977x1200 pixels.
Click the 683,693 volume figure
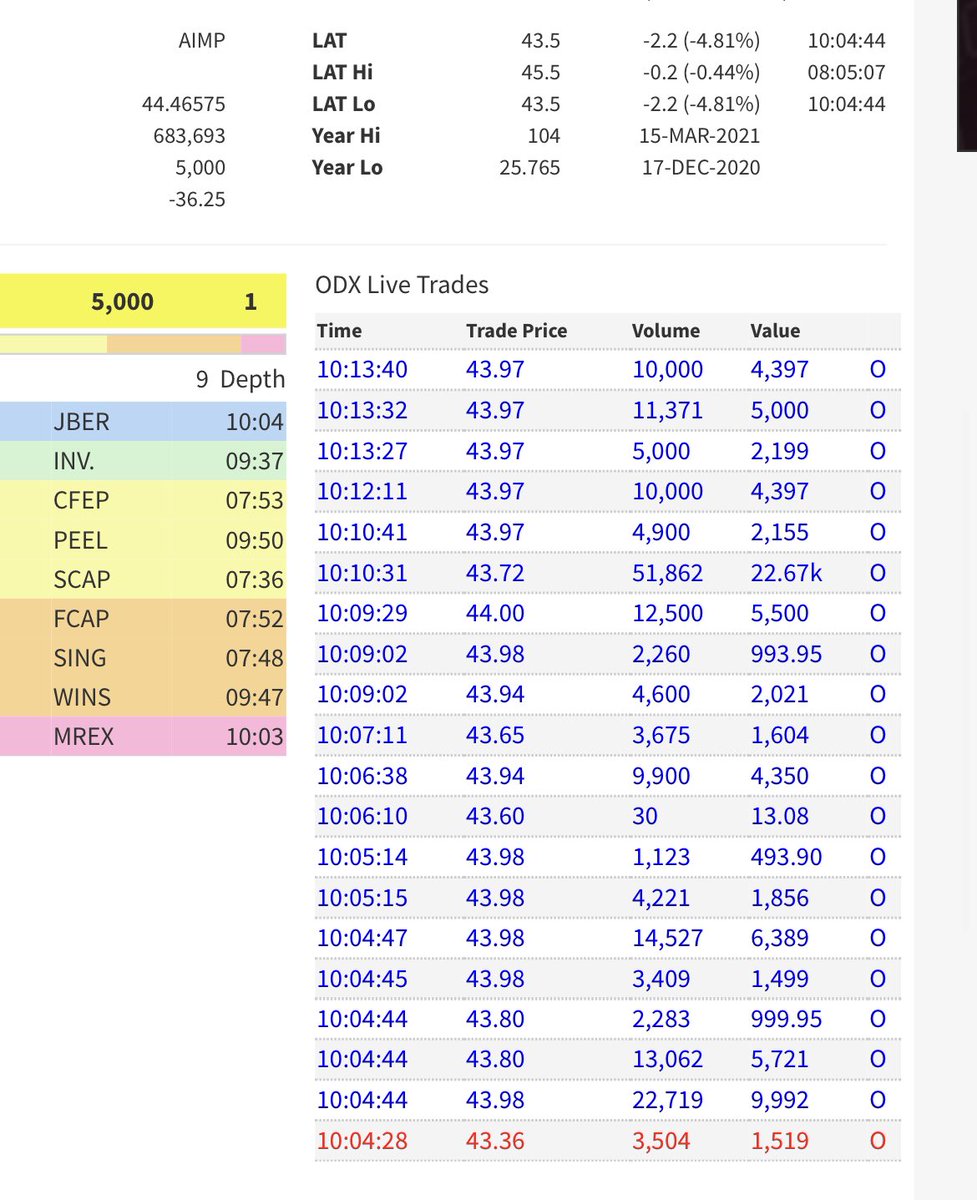pos(190,136)
